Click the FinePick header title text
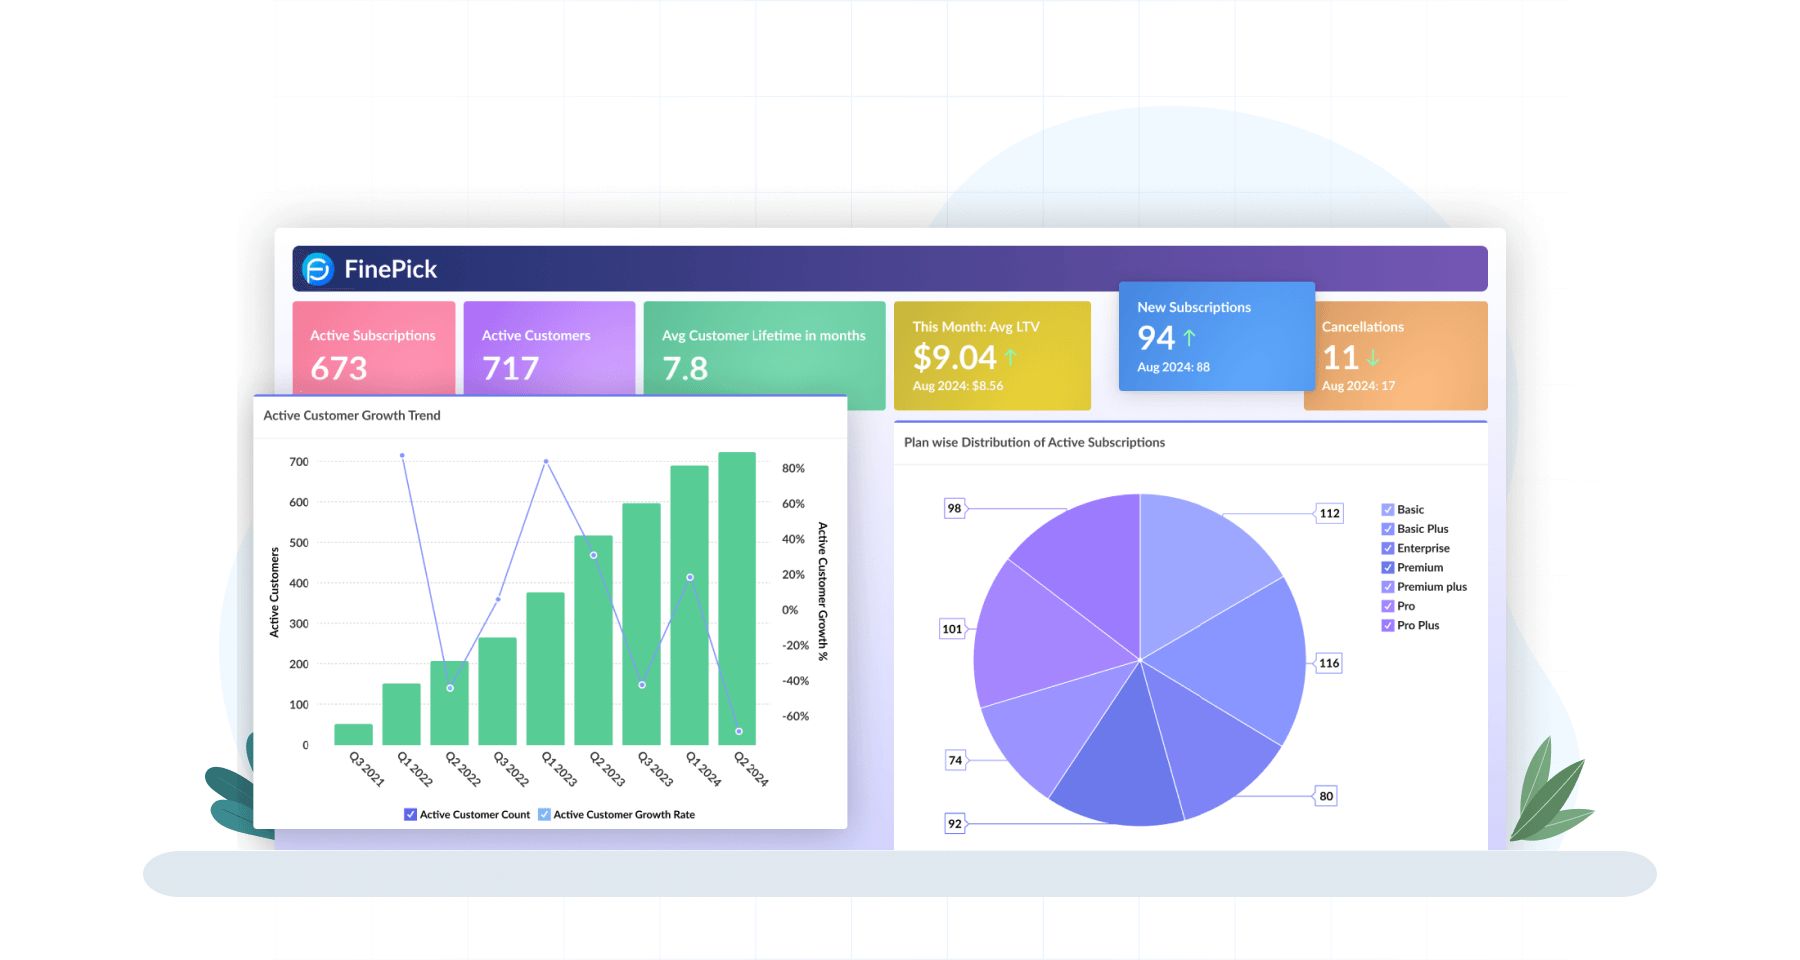This screenshot has width=1800, height=960. pos(391,269)
